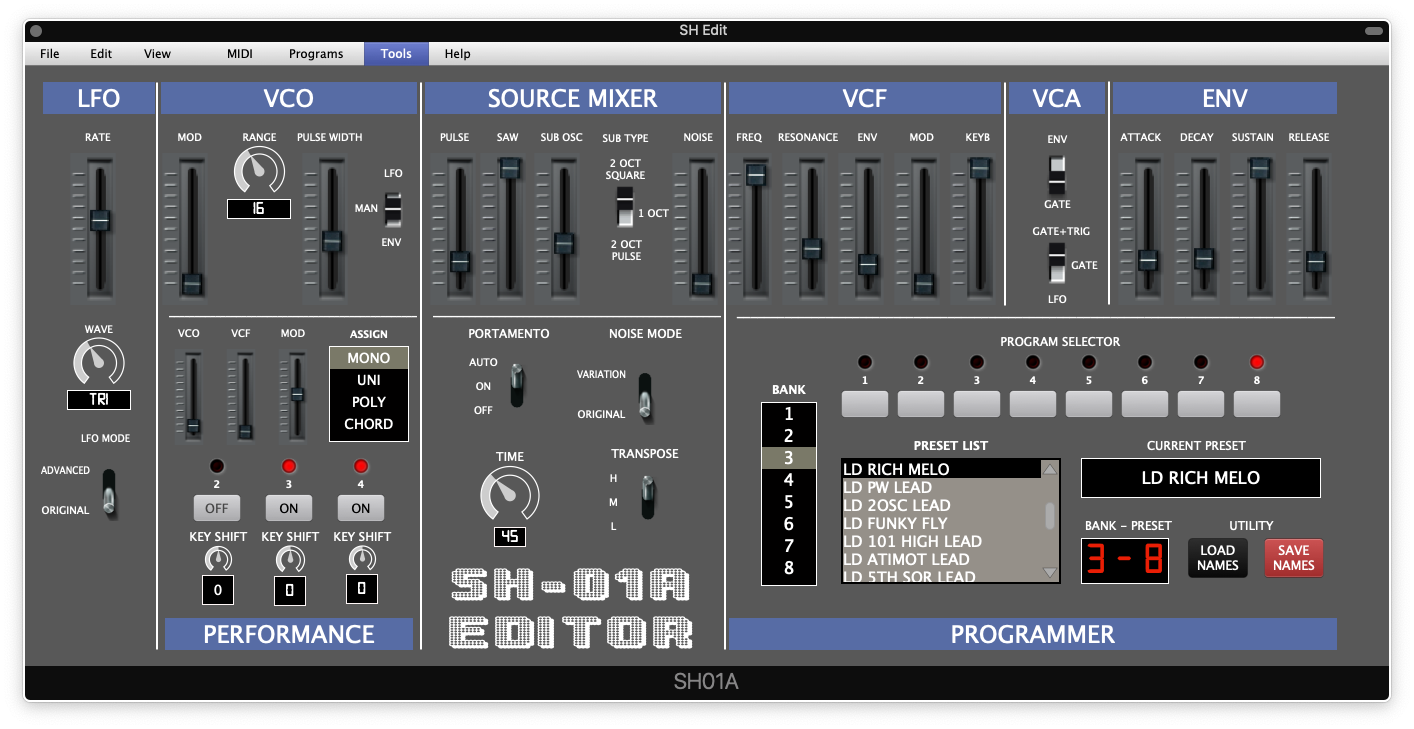This screenshot has width=1414, height=729.
Task: Toggle the SUB TYPE octave switch
Action: (x=624, y=208)
